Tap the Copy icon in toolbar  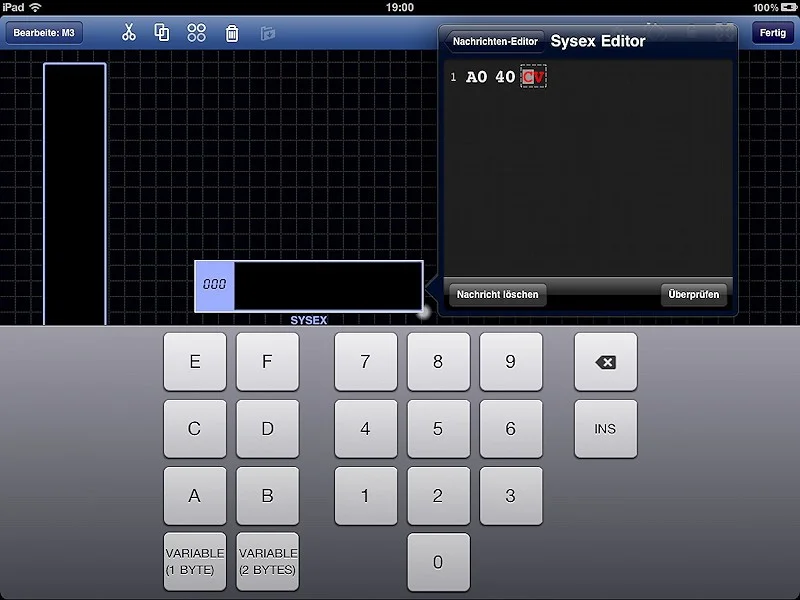tap(162, 33)
